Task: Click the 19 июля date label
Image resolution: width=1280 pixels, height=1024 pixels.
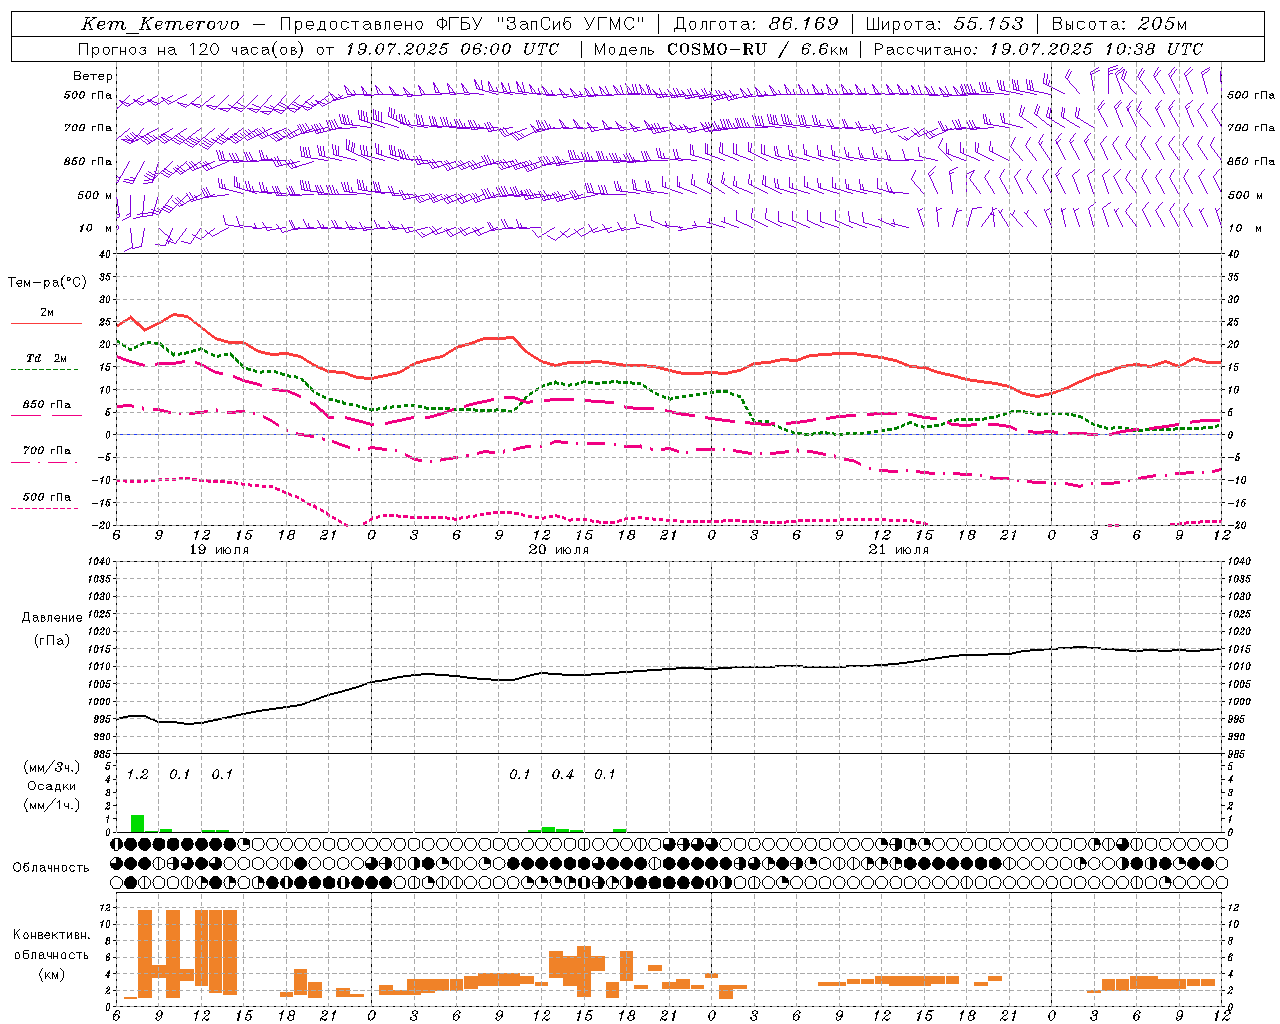Action: click(218, 550)
